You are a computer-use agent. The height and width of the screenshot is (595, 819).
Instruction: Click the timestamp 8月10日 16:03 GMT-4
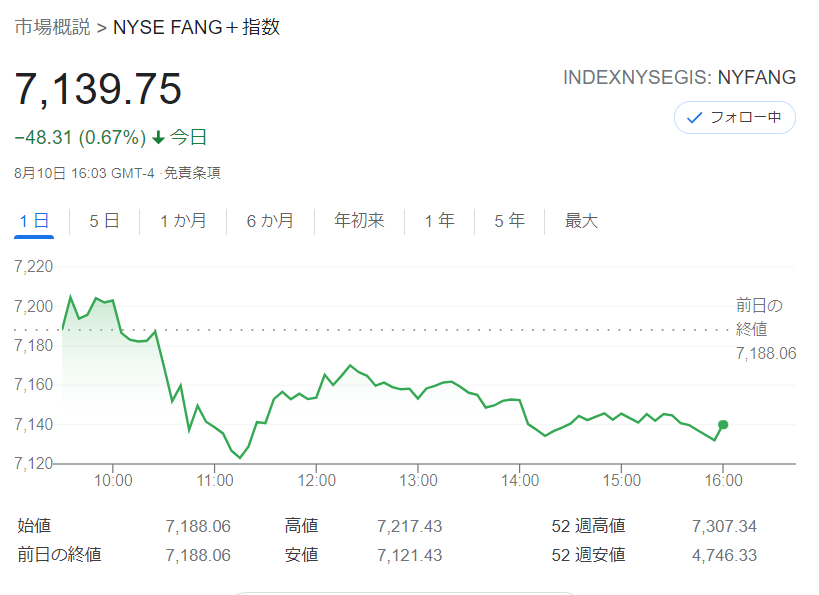click(84, 173)
